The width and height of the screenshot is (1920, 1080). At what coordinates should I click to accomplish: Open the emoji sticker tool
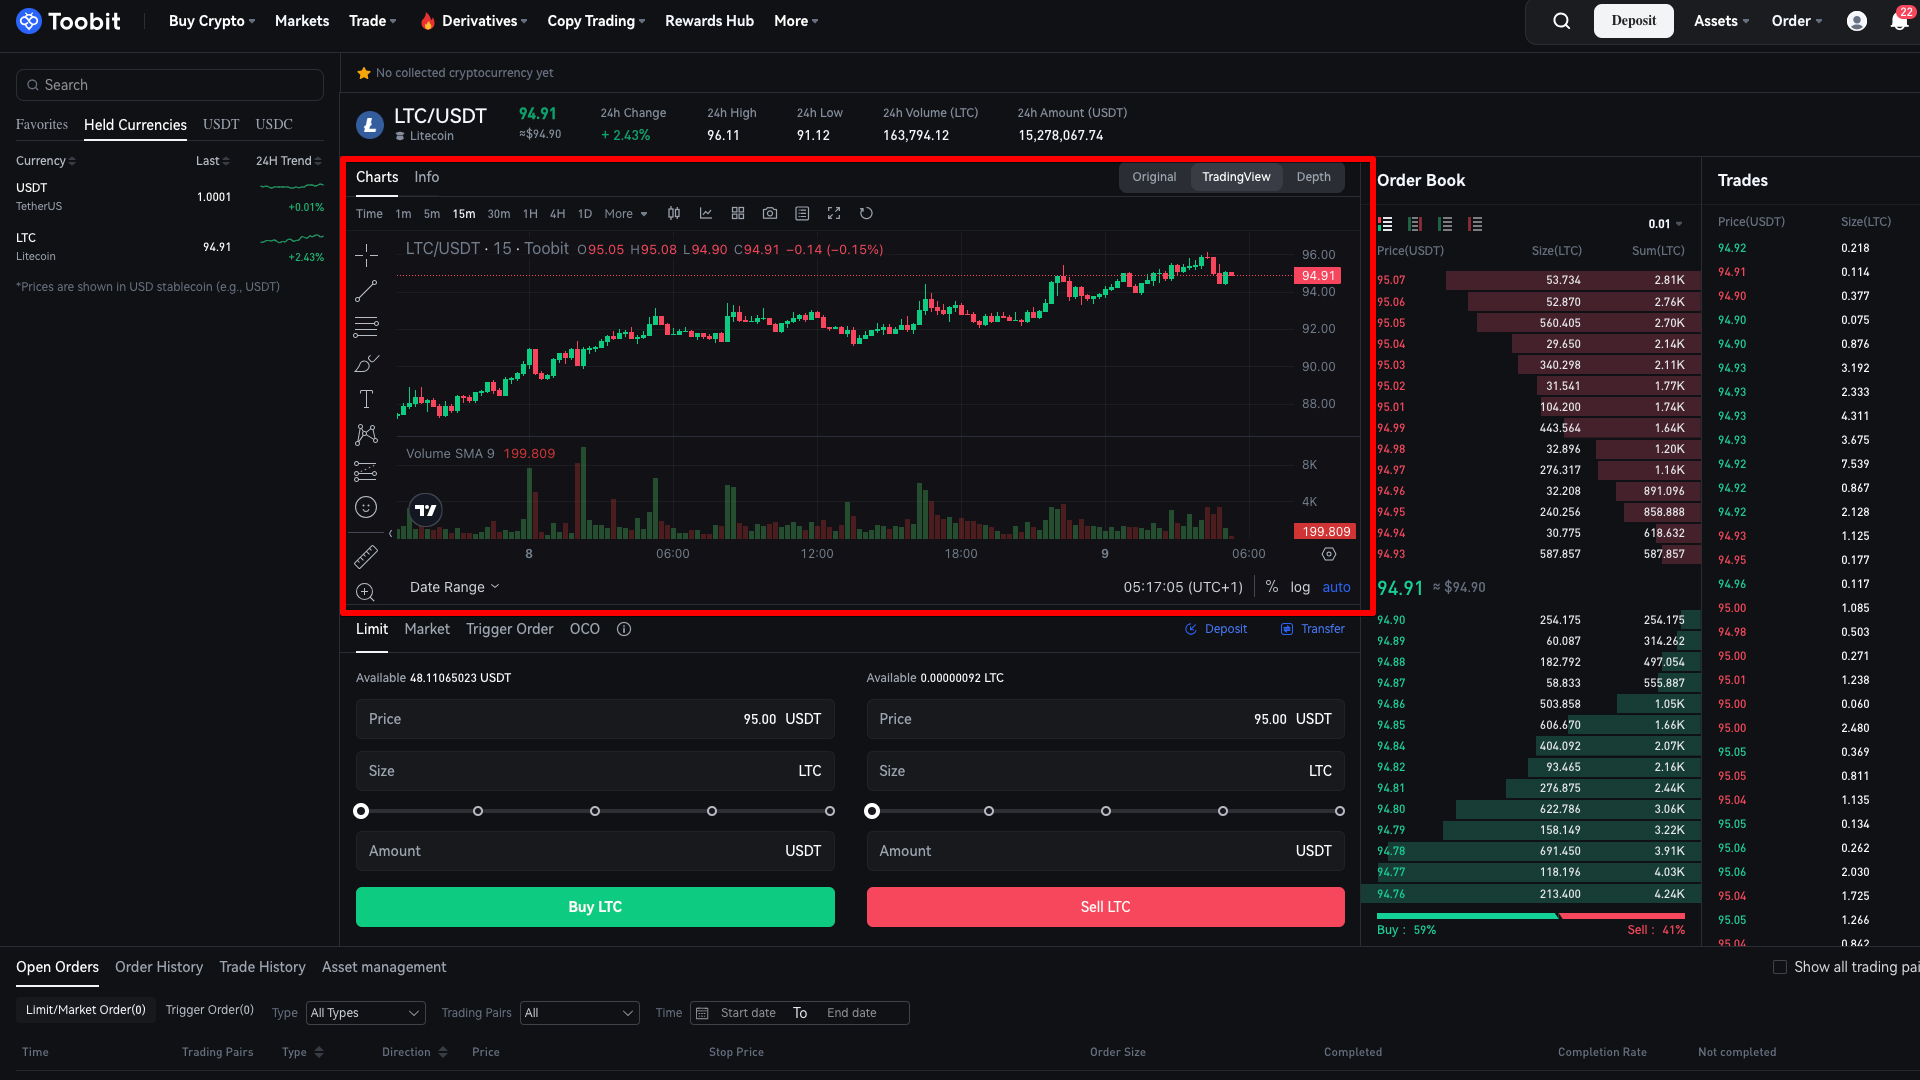coord(366,508)
